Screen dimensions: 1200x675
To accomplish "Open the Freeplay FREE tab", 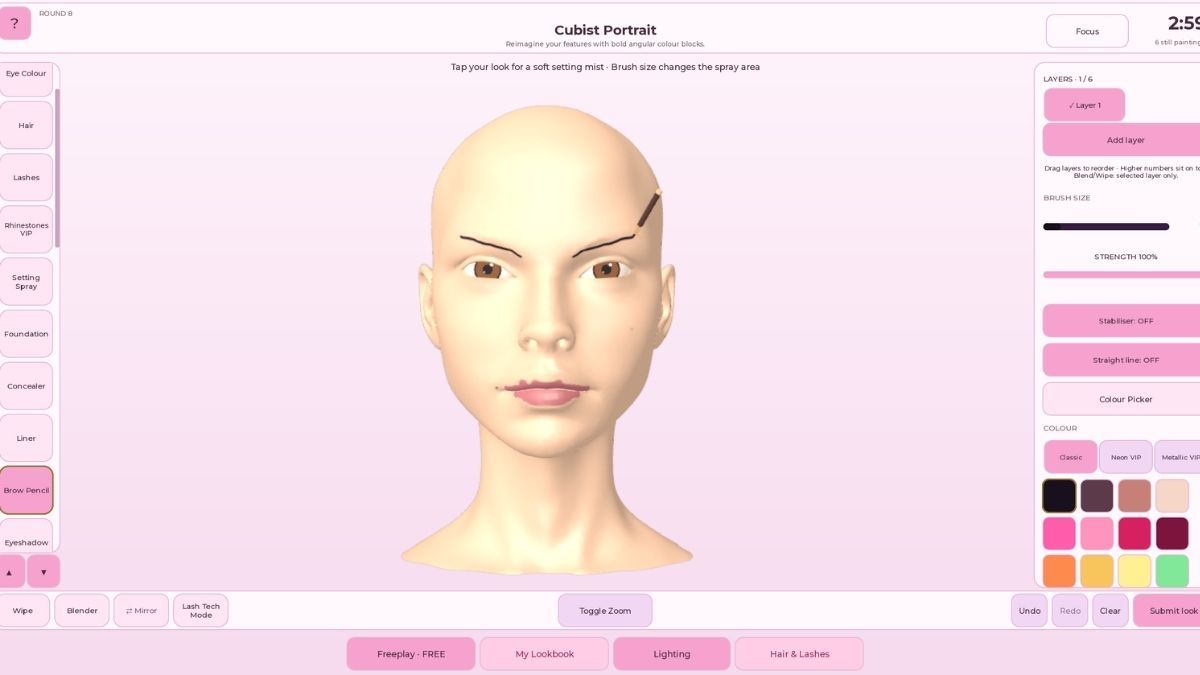I will (x=411, y=654).
